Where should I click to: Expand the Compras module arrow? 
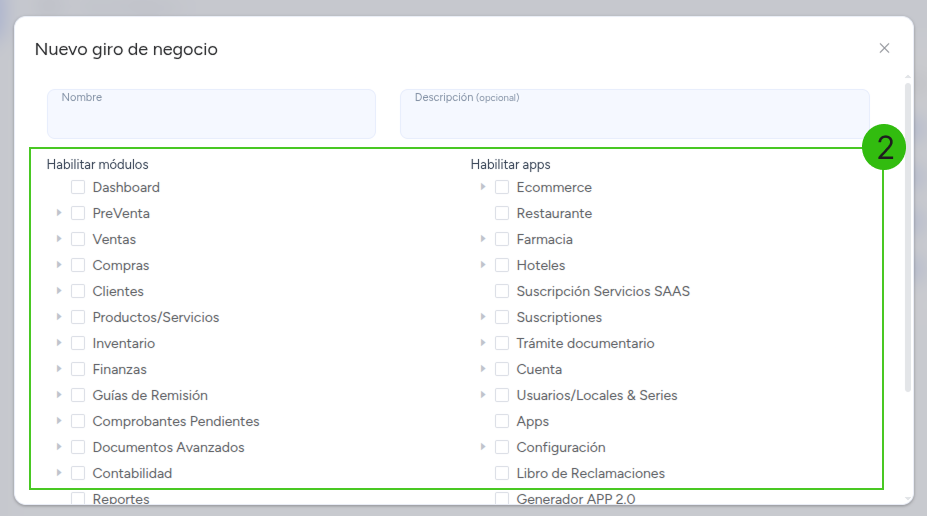point(59,265)
